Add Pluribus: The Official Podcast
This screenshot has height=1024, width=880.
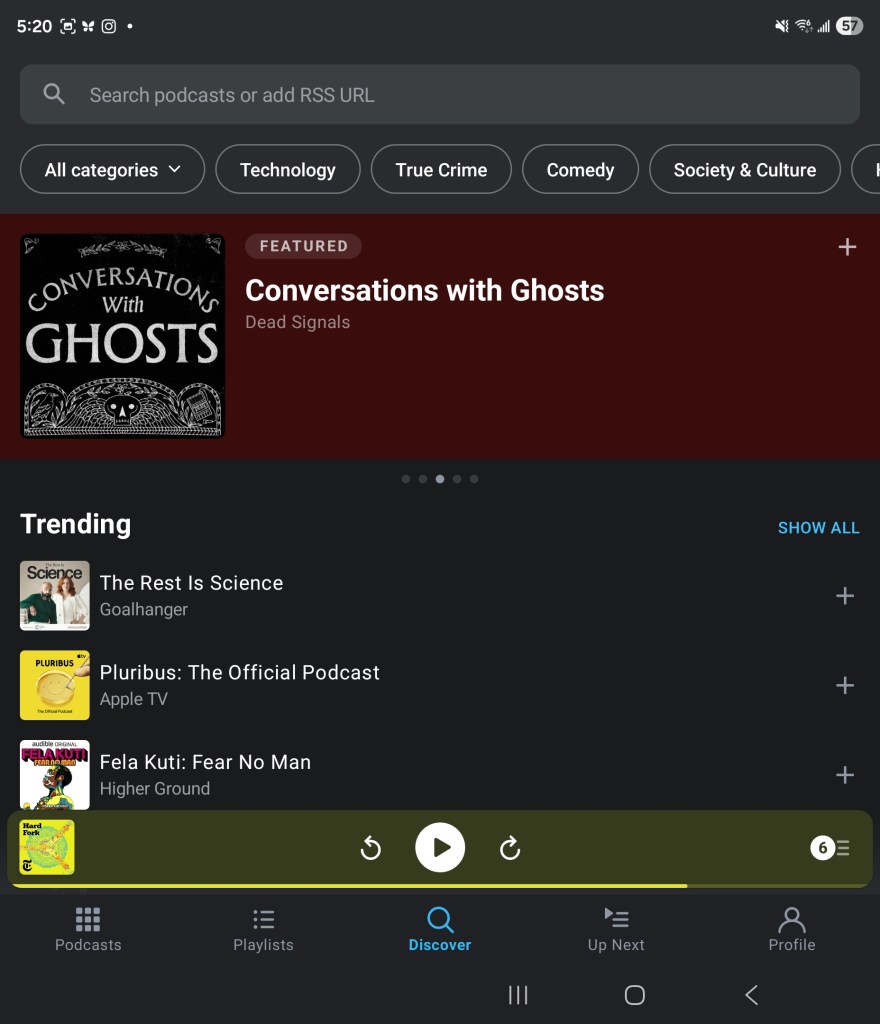click(x=845, y=686)
